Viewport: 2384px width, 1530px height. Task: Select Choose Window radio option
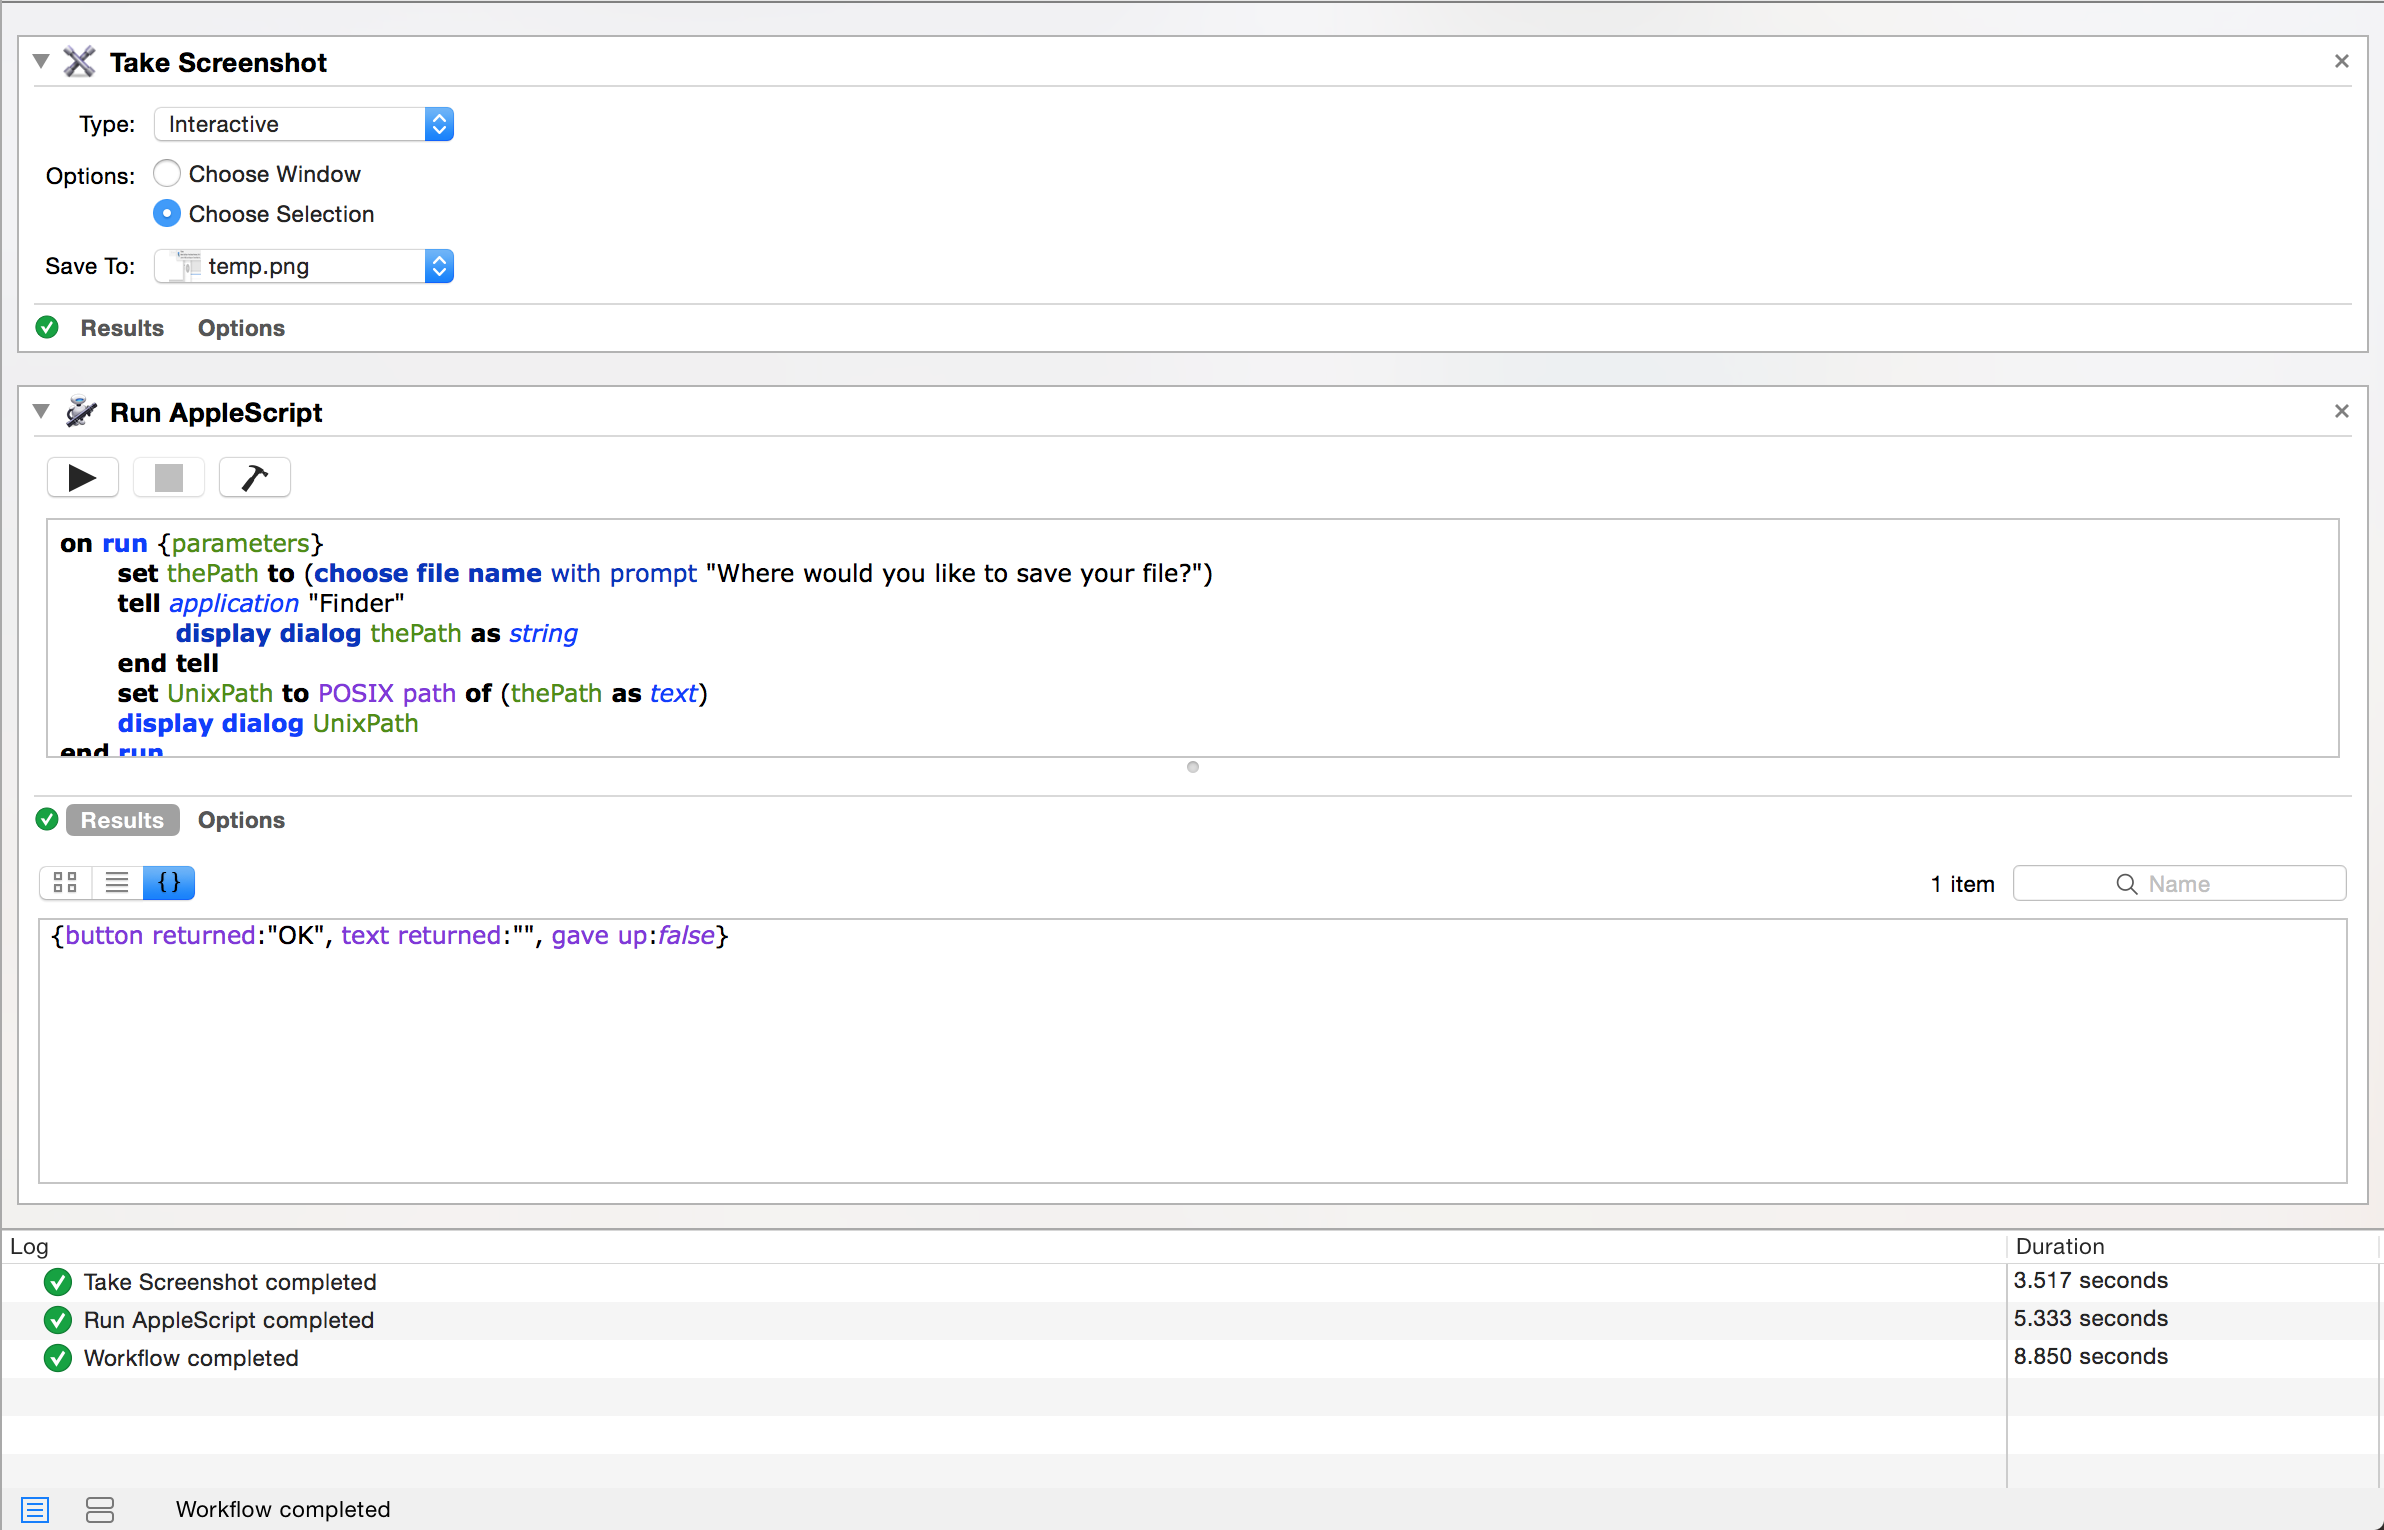(x=167, y=174)
